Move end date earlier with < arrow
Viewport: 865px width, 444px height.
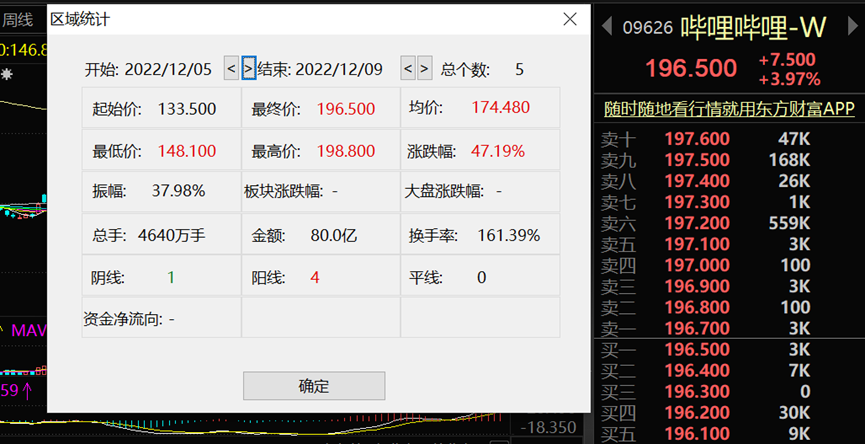click(x=408, y=68)
